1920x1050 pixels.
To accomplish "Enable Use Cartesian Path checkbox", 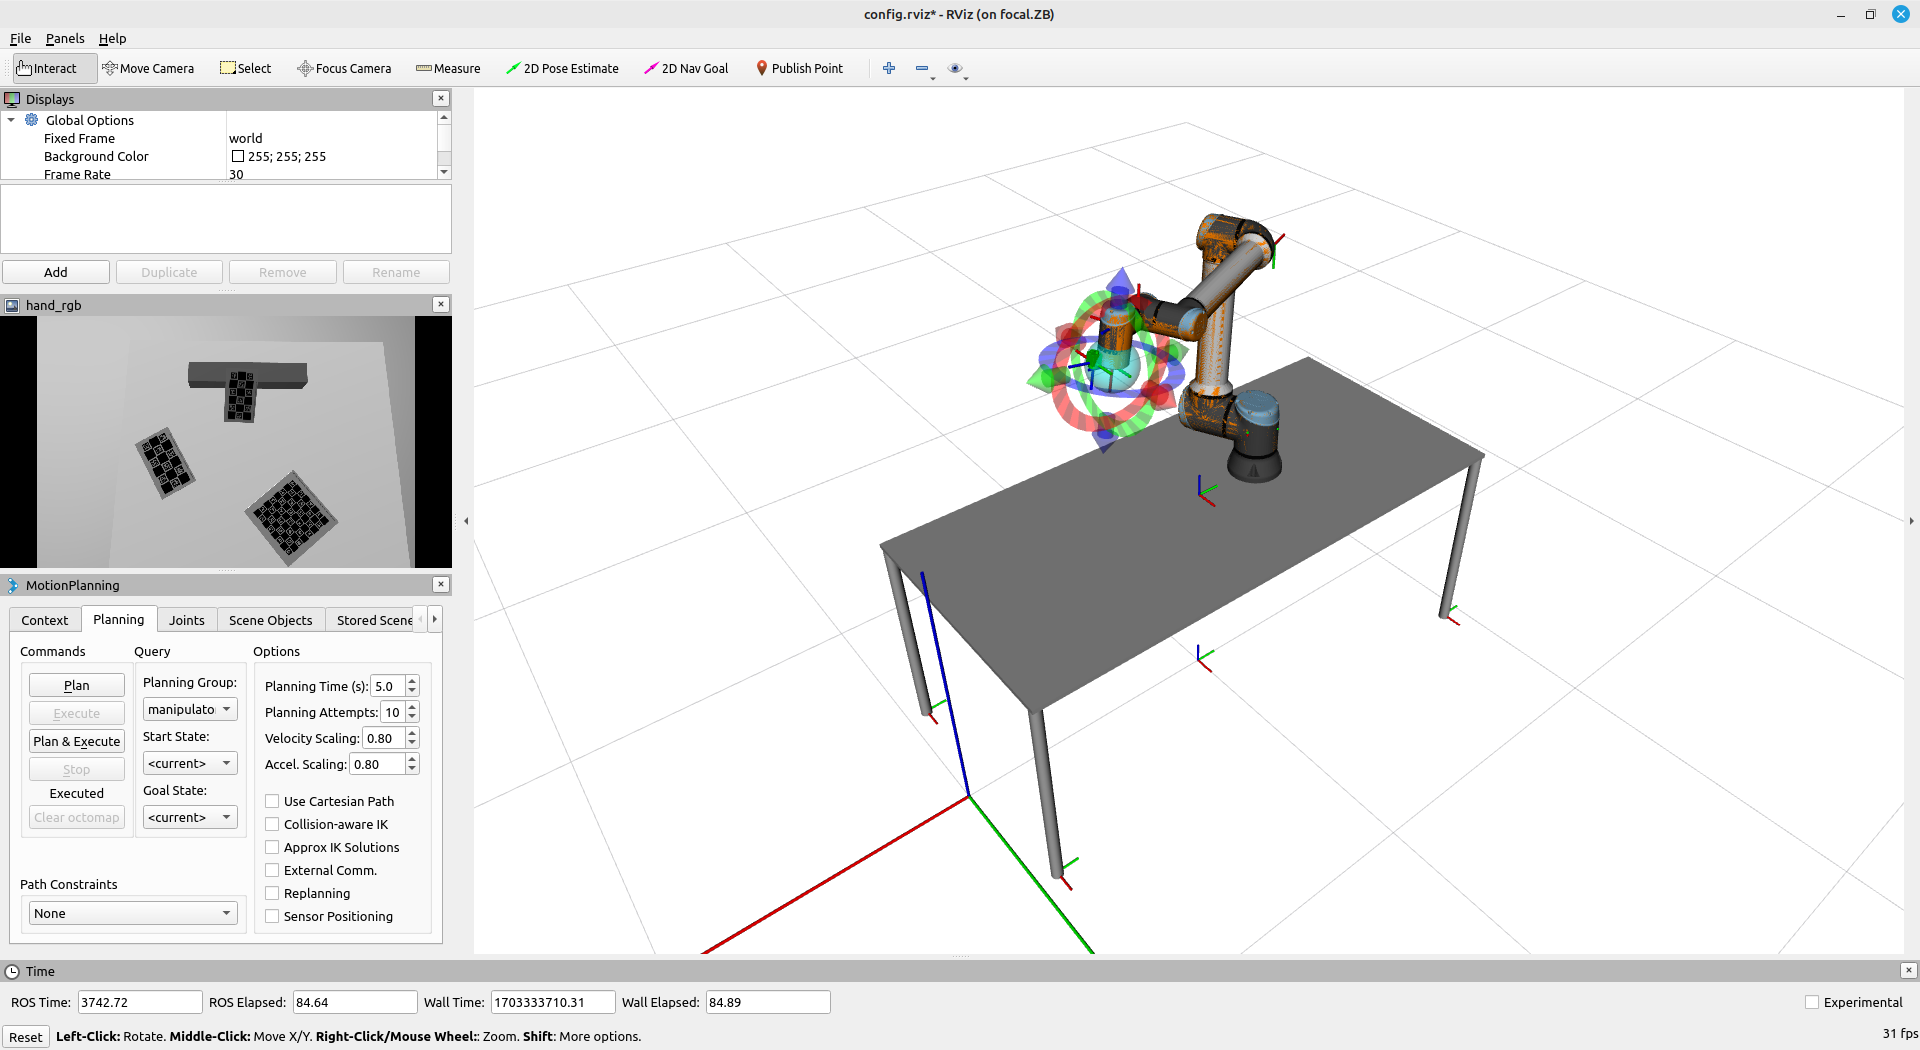I will 272,801.
